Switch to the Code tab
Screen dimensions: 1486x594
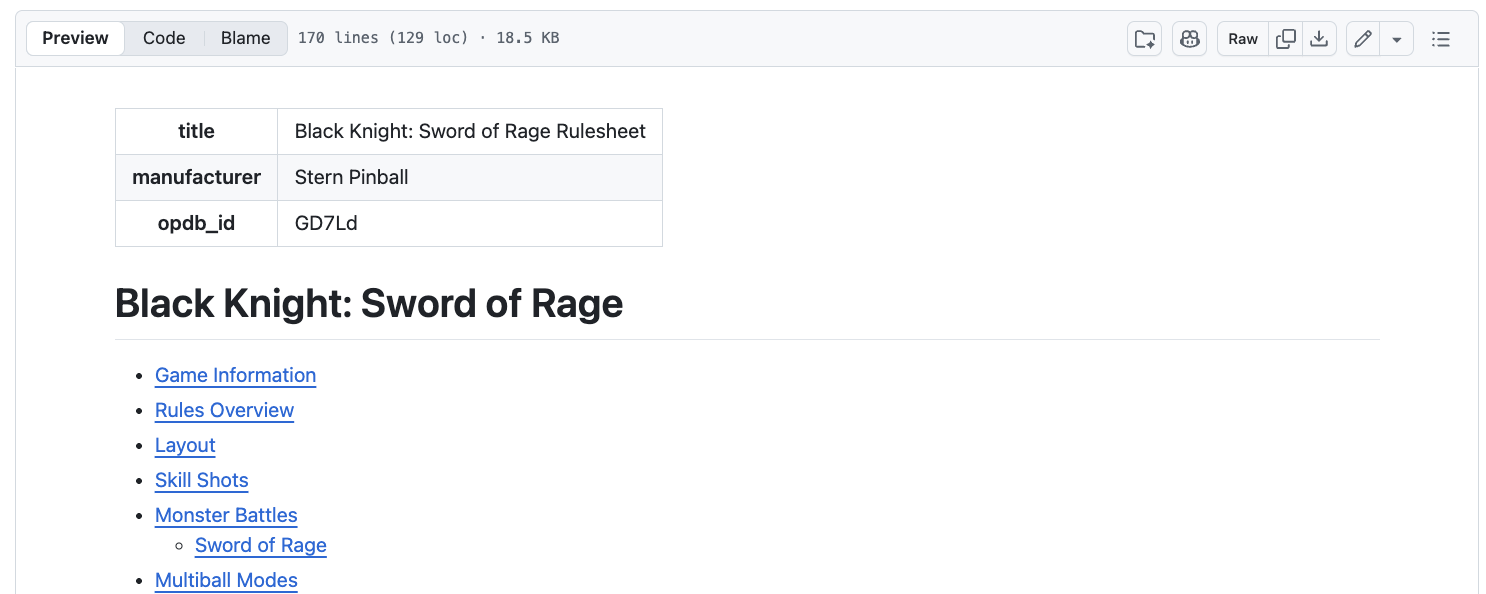coord(164,38)
